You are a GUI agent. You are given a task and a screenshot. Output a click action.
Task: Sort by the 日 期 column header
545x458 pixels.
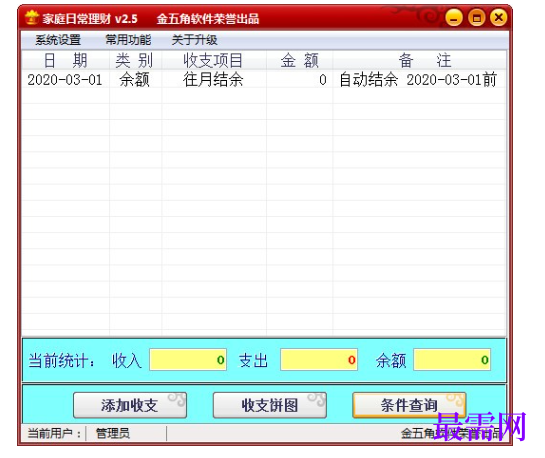coord(66,60)
